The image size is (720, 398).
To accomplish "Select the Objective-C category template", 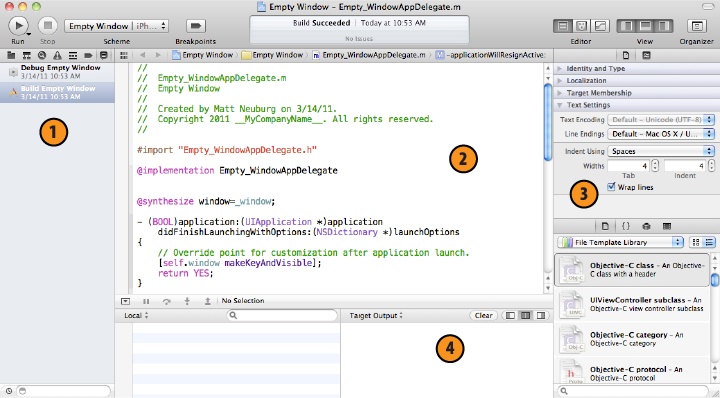I will tap(632, 339).
